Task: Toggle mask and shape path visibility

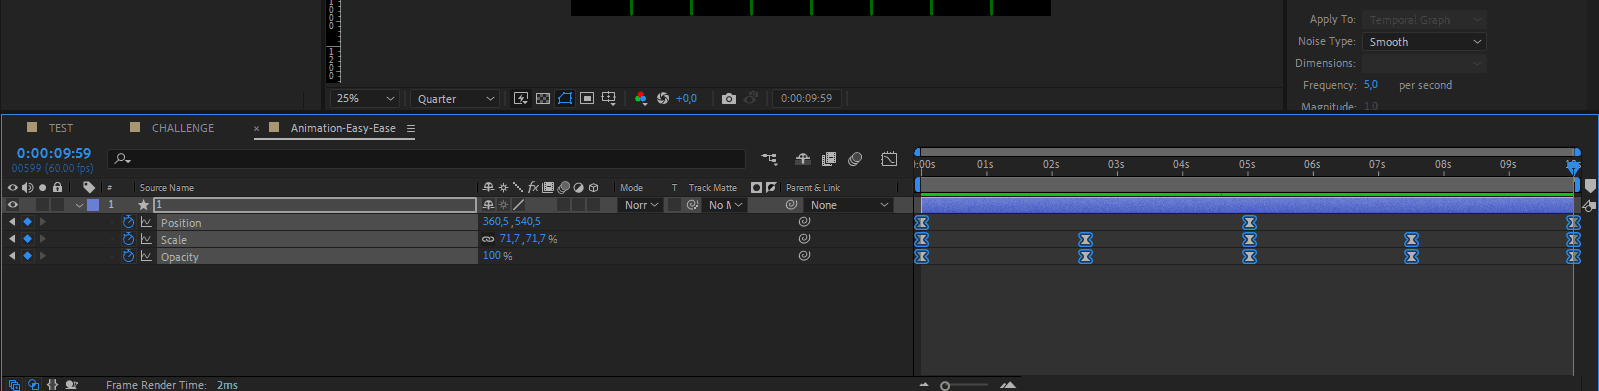Action: tap(565, 98)
